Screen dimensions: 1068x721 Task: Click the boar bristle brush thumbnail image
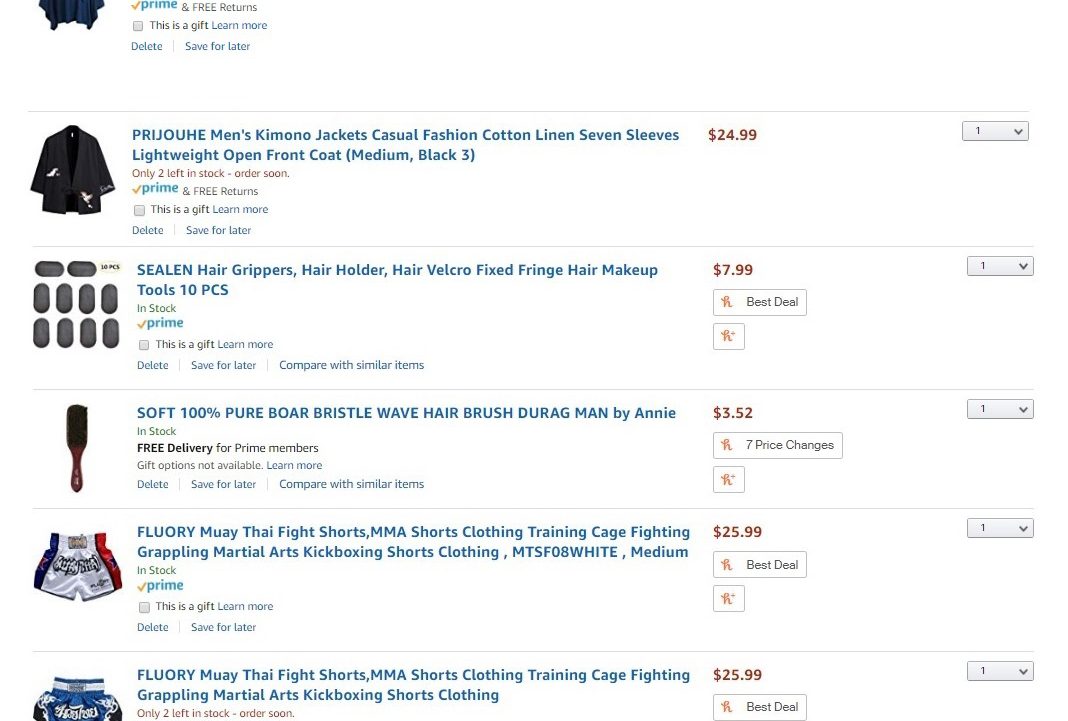76,448
